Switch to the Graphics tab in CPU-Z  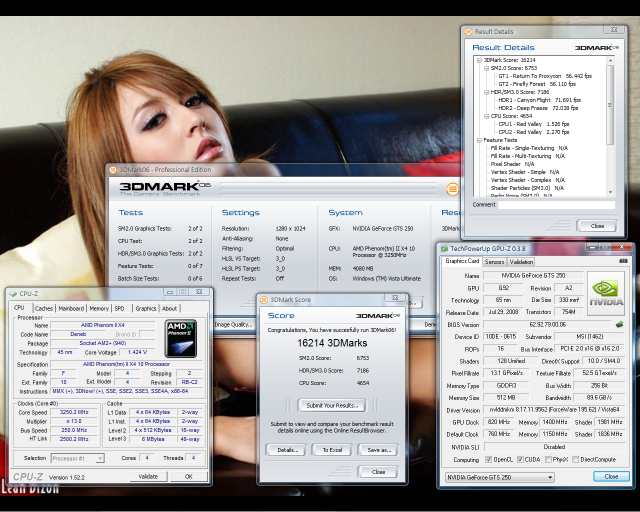146,309
